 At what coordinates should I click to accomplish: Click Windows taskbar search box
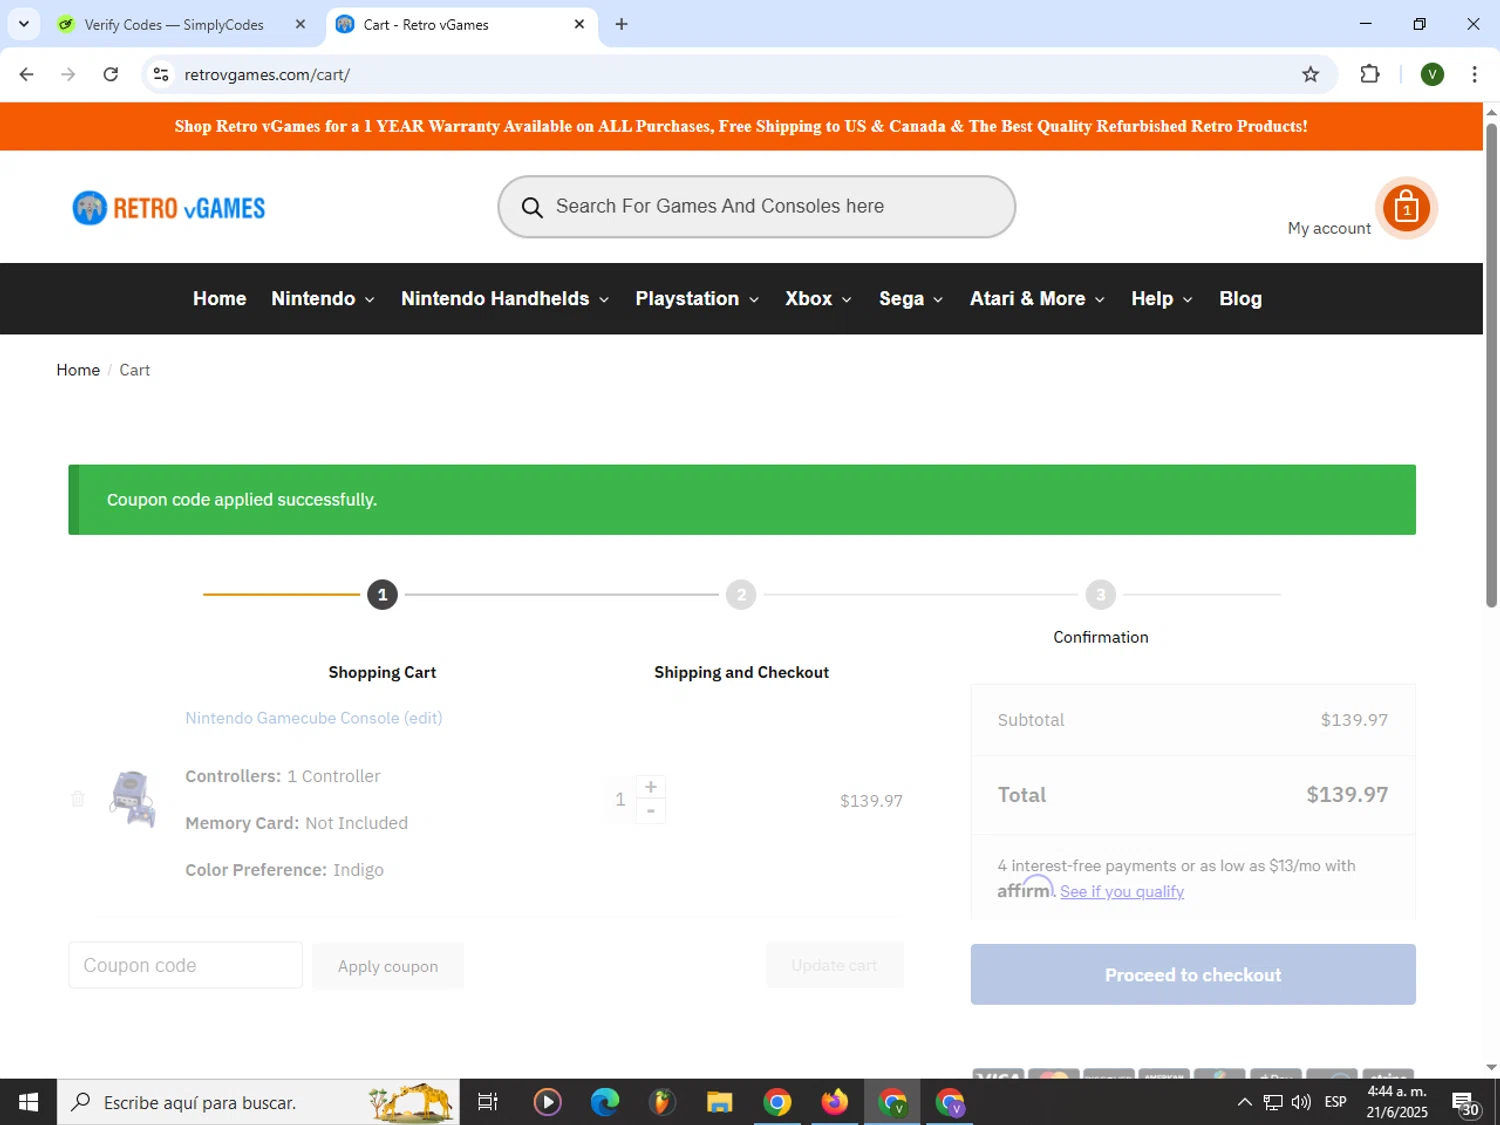tap(258, 1102)
